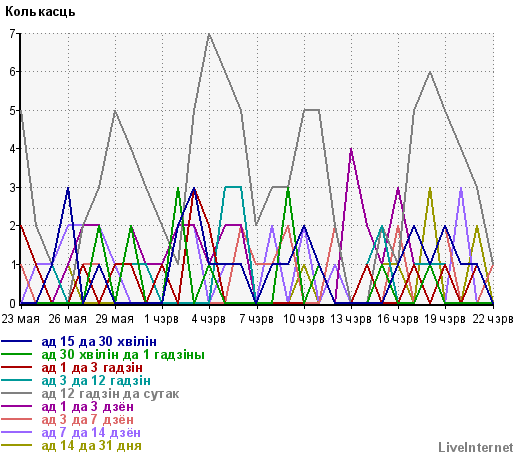
Task: Select legend label 'ад 1 да 3 гадзін'
Action: [92, 368]
